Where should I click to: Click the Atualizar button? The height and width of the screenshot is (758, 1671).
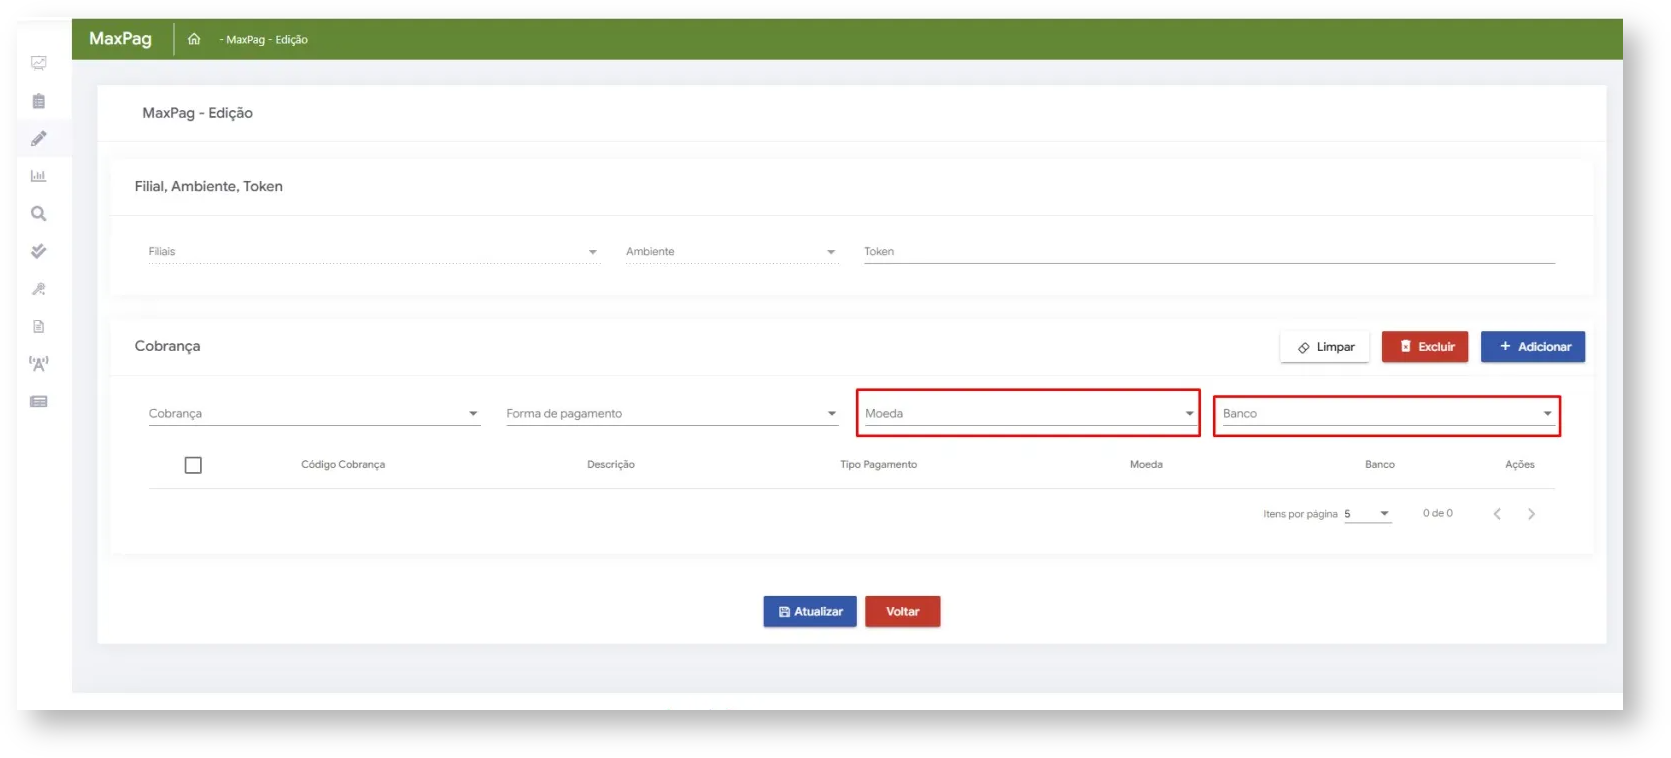[x=810, y=612]
